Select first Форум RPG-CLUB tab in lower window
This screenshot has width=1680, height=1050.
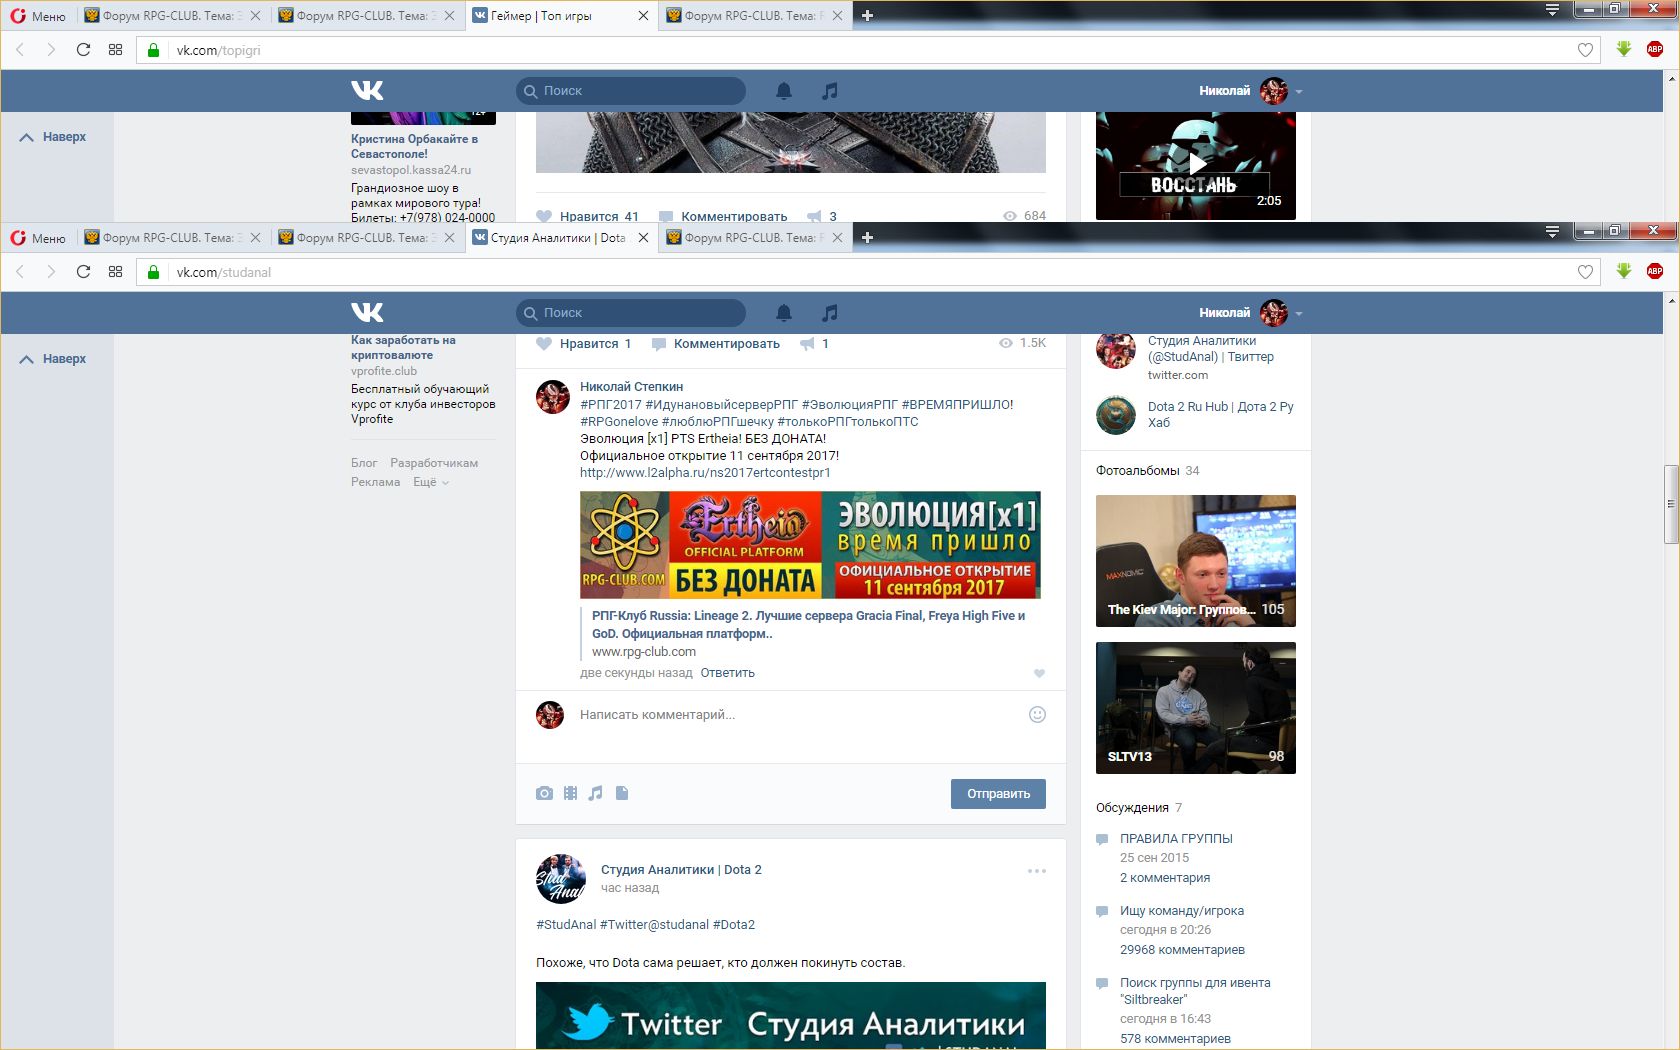tap(172, 238)
